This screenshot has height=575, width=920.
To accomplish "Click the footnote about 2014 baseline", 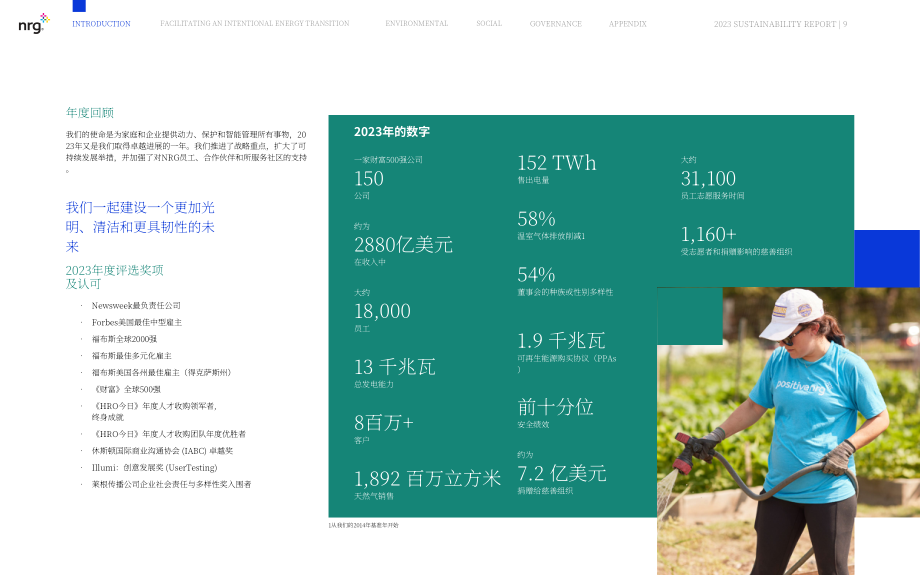I will coord(363,525).
